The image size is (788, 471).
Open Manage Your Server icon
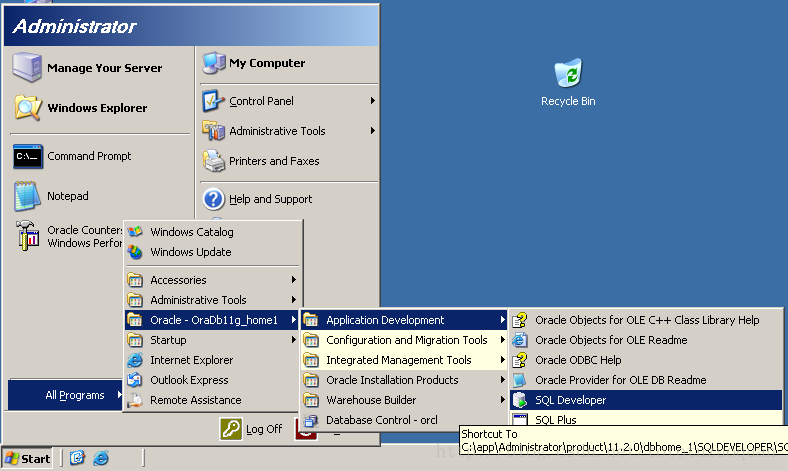pyautogui.click(x=27, y=67)
